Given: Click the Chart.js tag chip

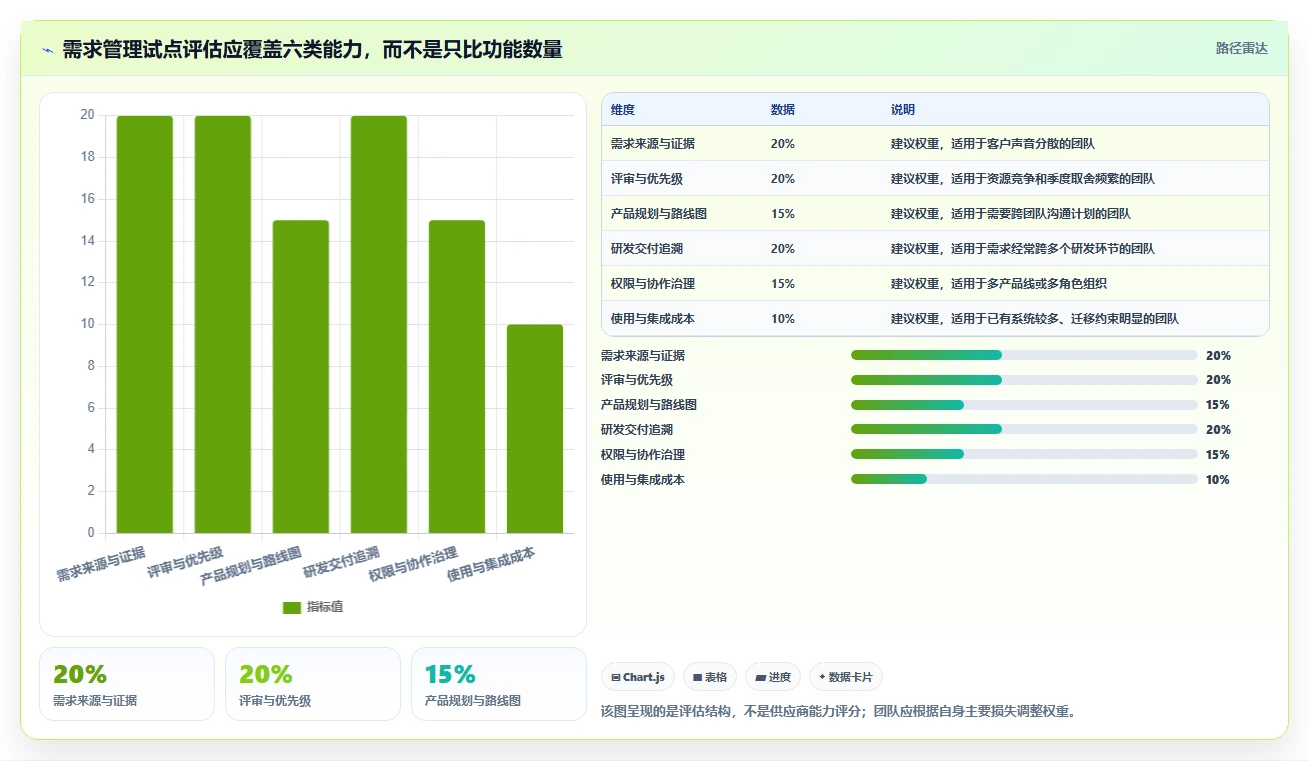Looking at the screenshot, I should (638, 677).
